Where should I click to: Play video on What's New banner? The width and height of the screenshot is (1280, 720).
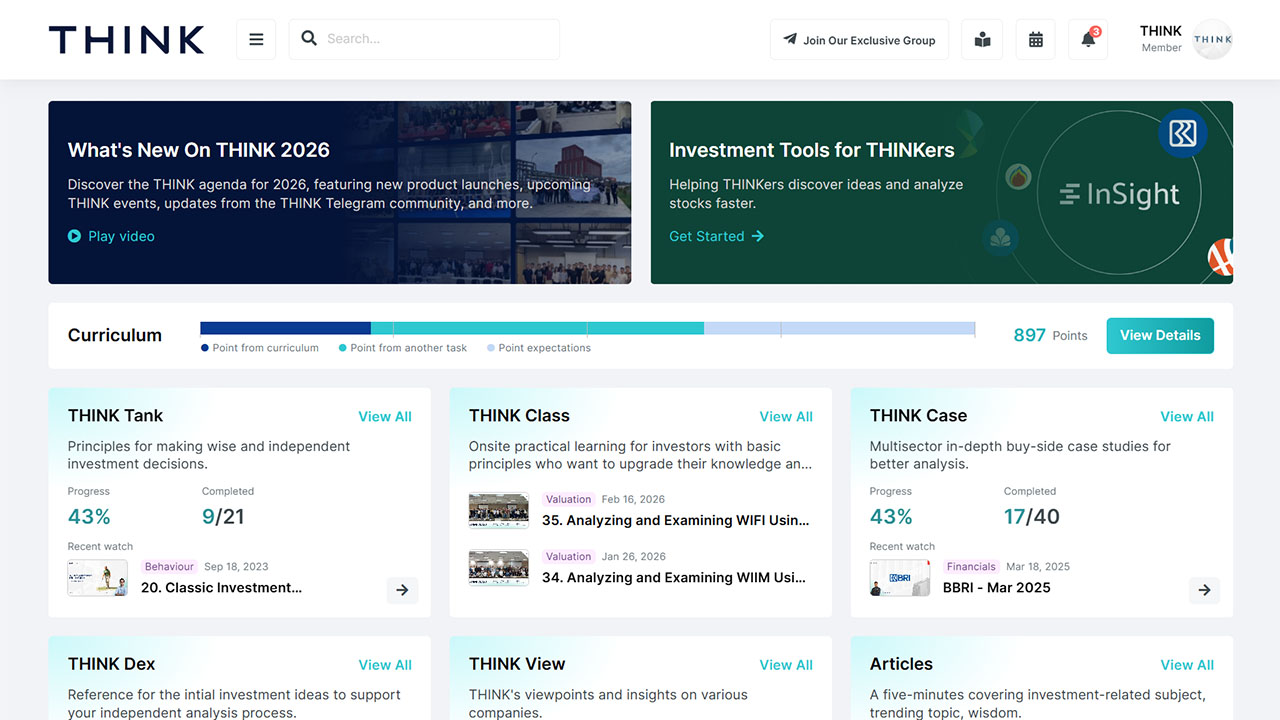tap(111, 236)
